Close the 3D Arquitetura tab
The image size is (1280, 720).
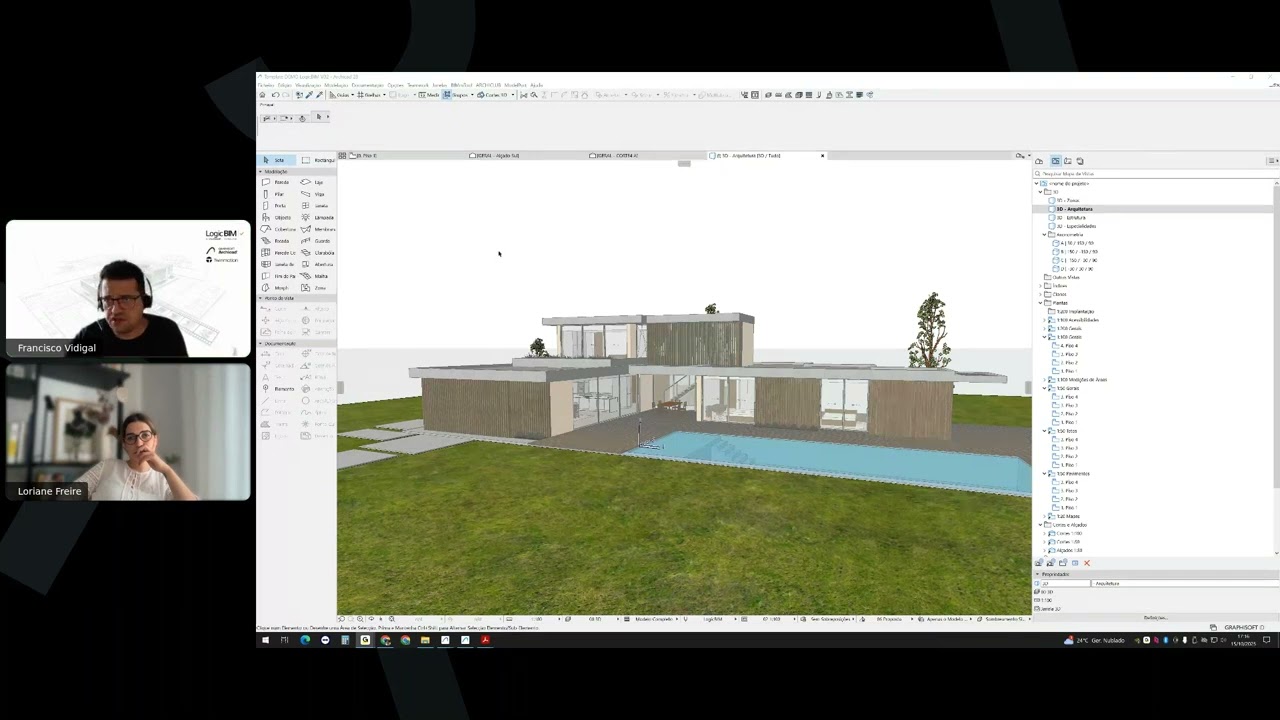pos(822,156)
